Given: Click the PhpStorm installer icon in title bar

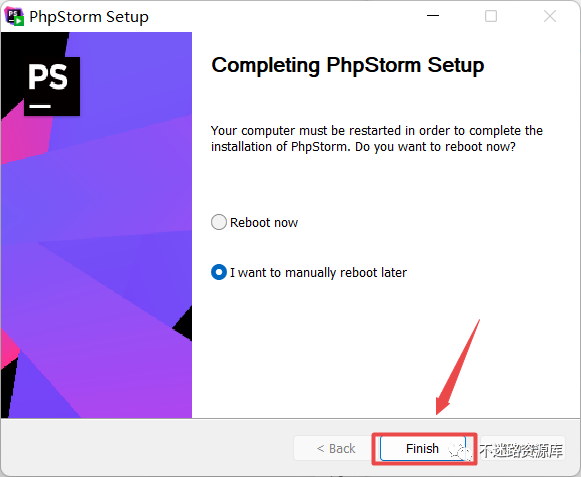Looking at the screenshot, I should point(14,16).
